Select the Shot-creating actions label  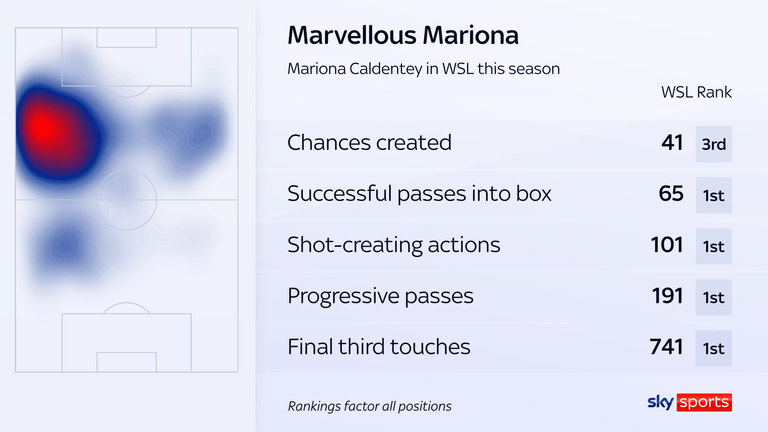[394, 245]
